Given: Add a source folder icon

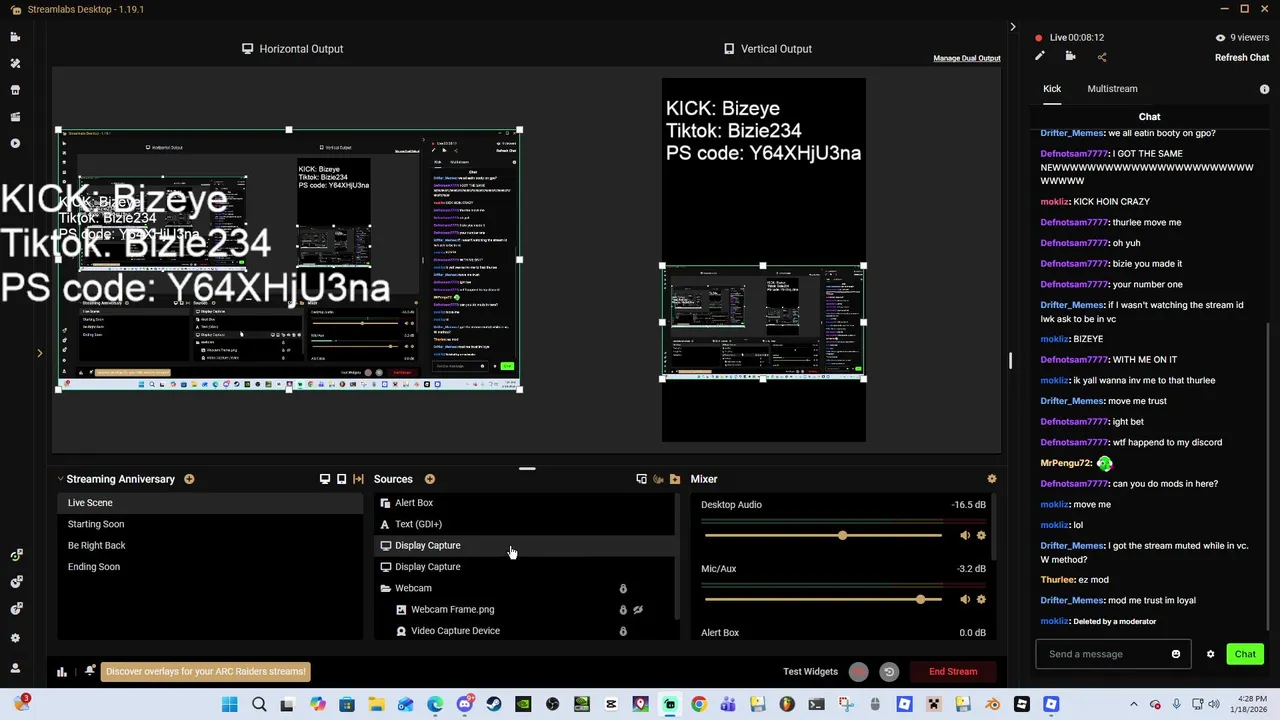Looking at the screenshot, I should [x=675, y=479].
